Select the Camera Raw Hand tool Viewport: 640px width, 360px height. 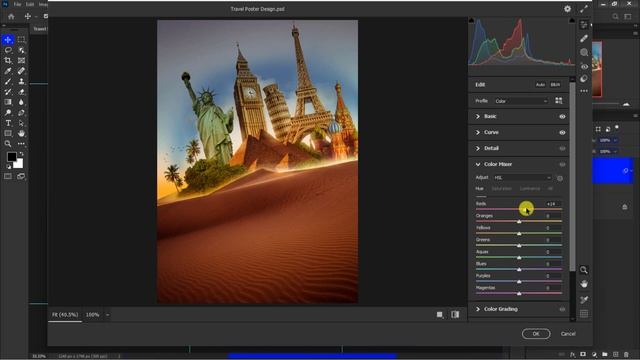click(584, 284)
